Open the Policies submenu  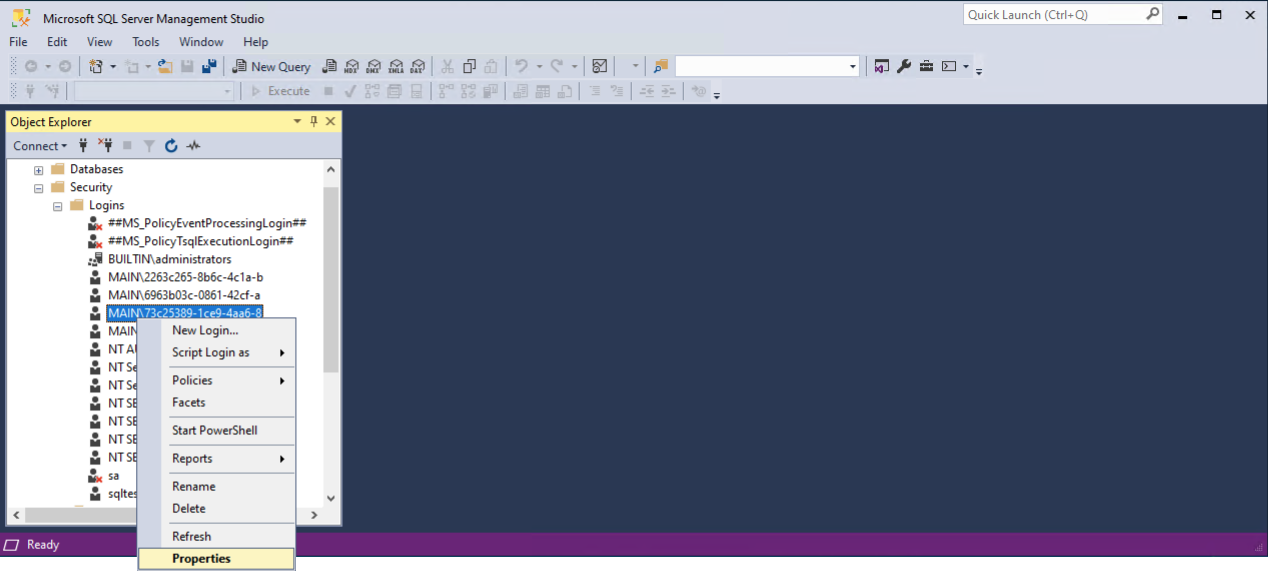pyautogui.click(x=216, y=380)
